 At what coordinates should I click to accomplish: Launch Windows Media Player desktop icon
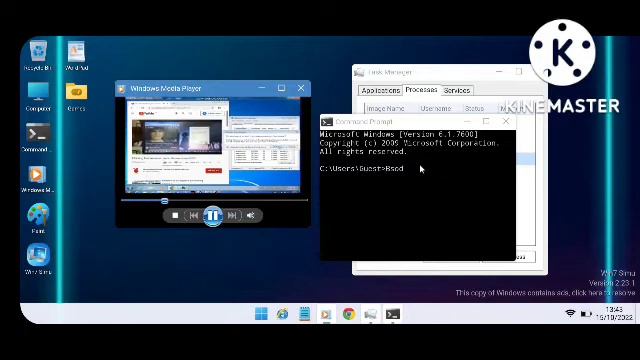(37, 178)
